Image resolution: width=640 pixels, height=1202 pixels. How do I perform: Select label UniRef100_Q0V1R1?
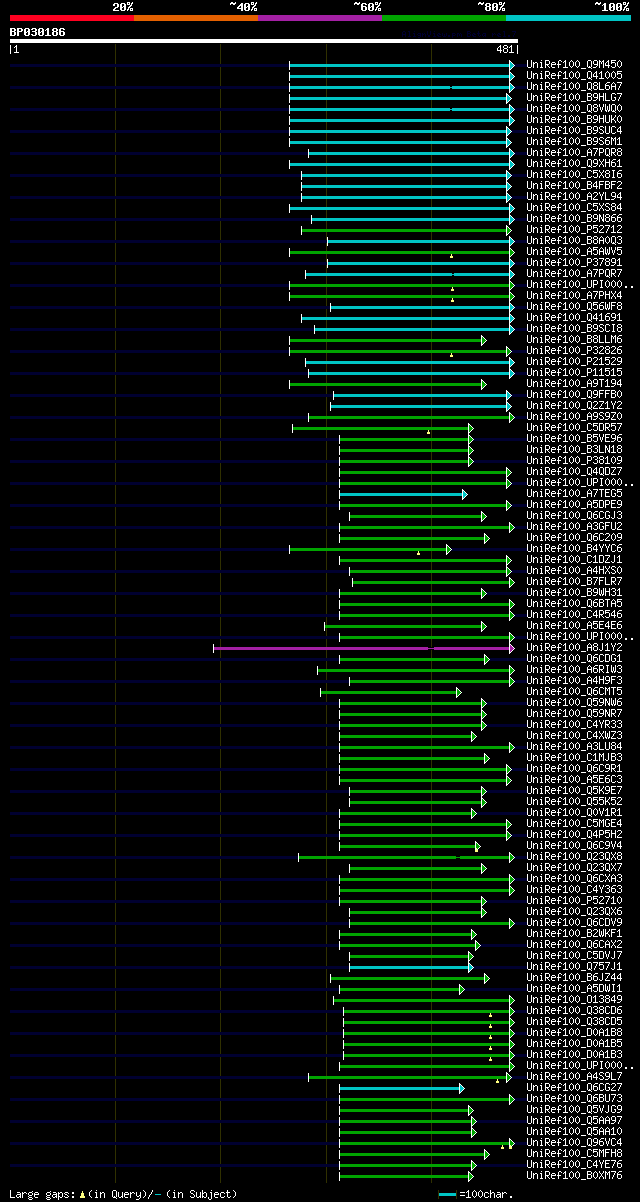[574, 812]
